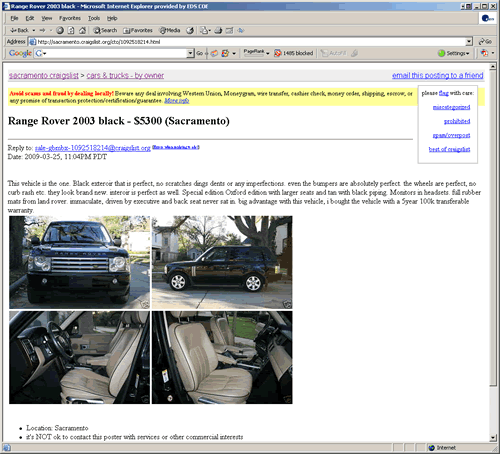This screenshot has width=500, height=454.
Task: Toggle the popup blocker 1485 blocked
Action: [293, 53]
